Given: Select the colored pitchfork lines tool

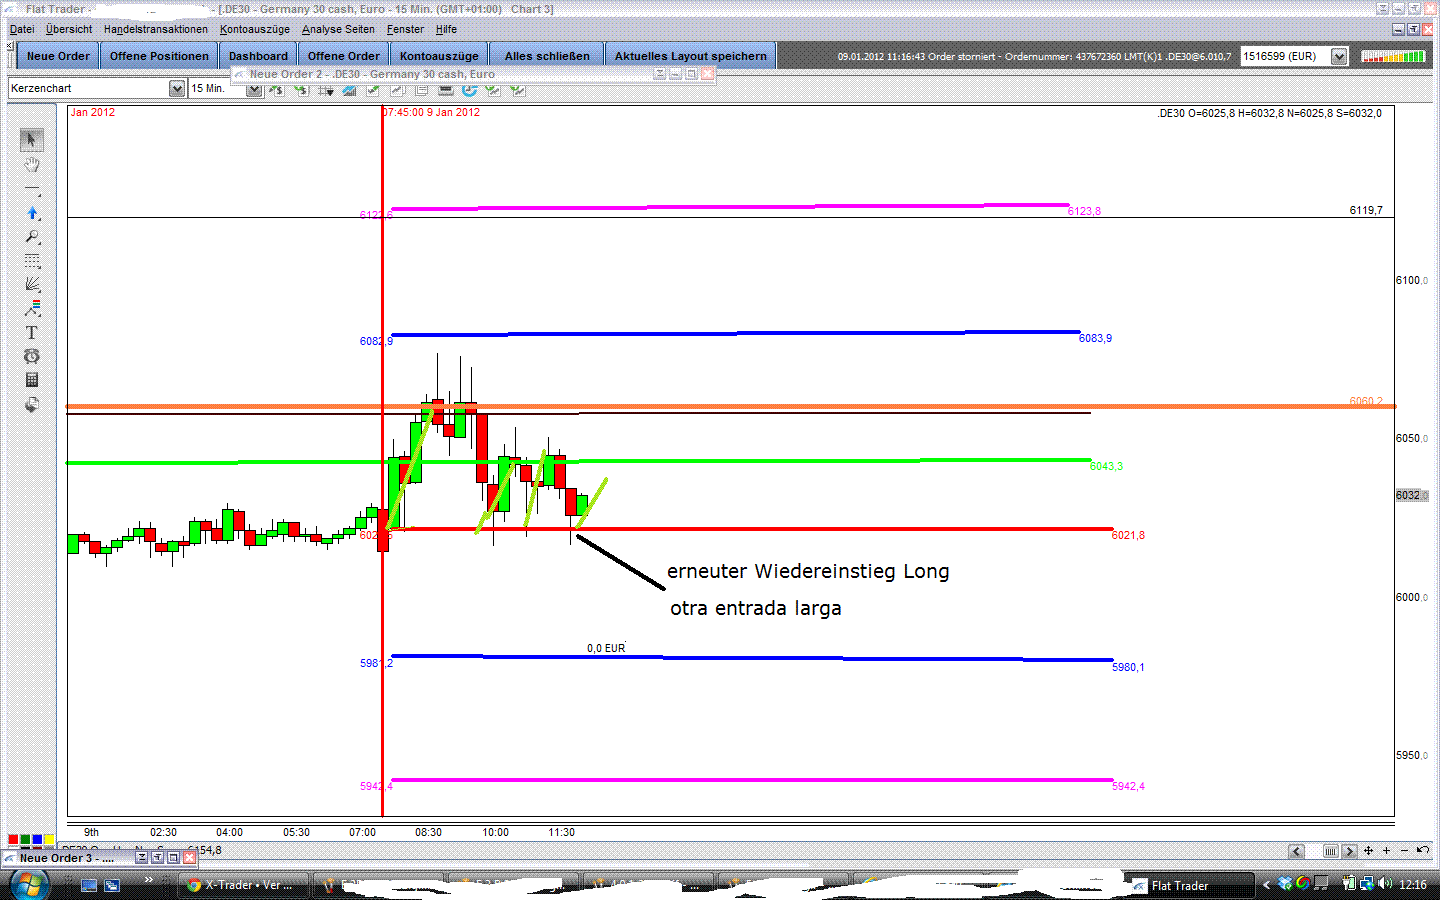Looking at the screenshot, I should tap(32, 308).
